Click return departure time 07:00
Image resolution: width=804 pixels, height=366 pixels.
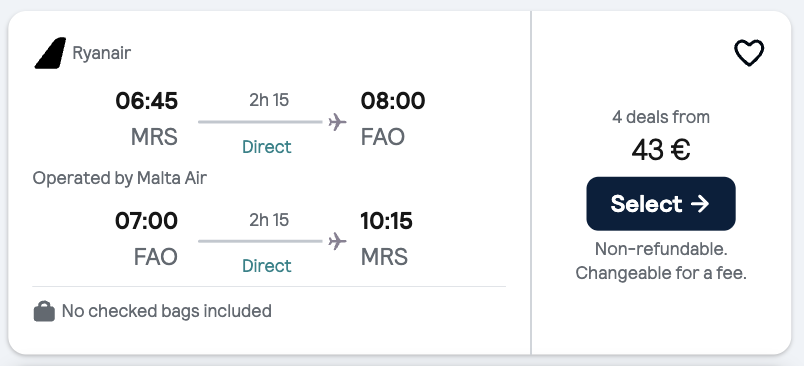[x=147, y=221]
